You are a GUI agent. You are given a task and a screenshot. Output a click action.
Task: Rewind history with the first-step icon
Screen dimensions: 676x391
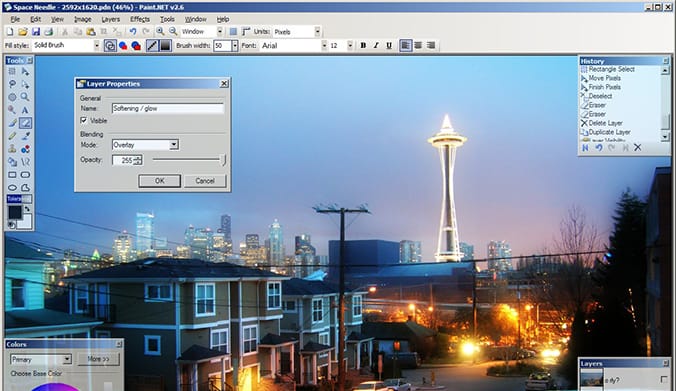(x=585, y=148)
